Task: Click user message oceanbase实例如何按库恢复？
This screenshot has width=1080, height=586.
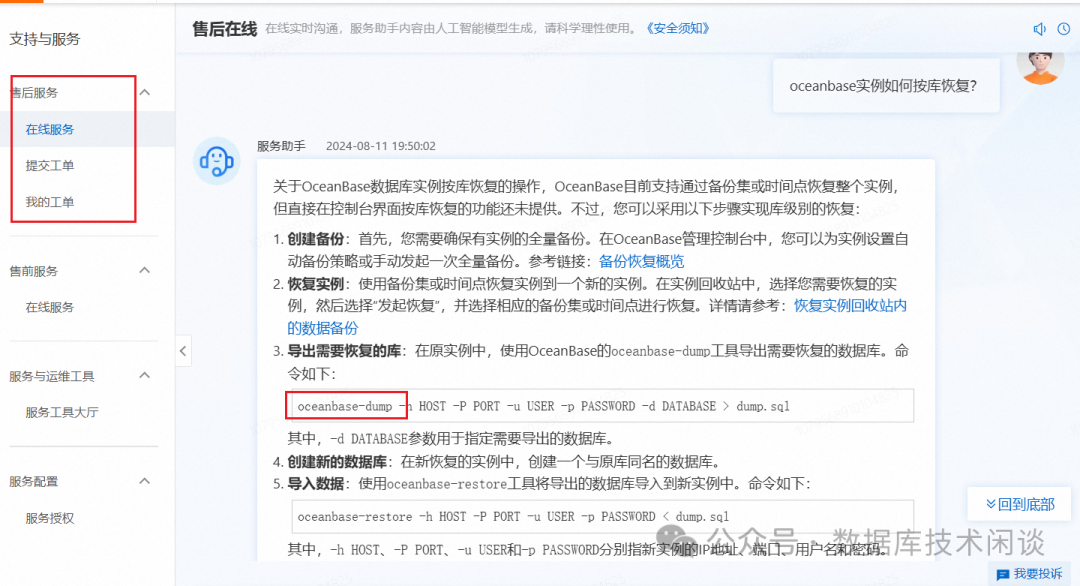Action: coord(886,86)
